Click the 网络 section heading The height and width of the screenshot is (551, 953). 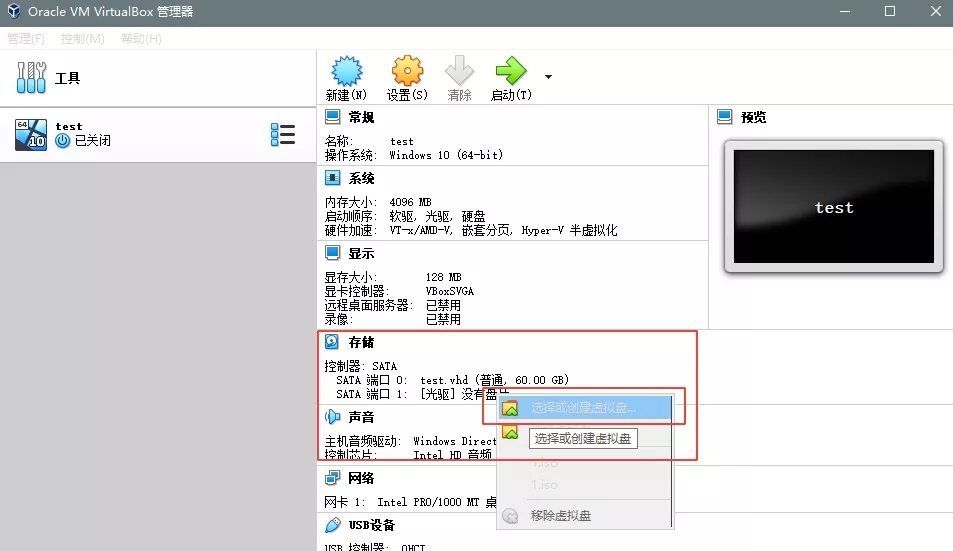point(361,479)
